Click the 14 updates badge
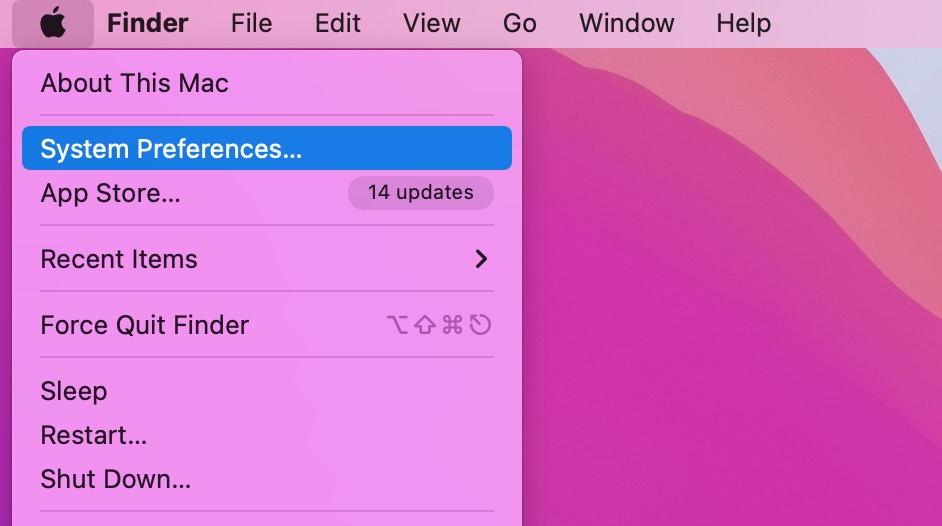 421,193
